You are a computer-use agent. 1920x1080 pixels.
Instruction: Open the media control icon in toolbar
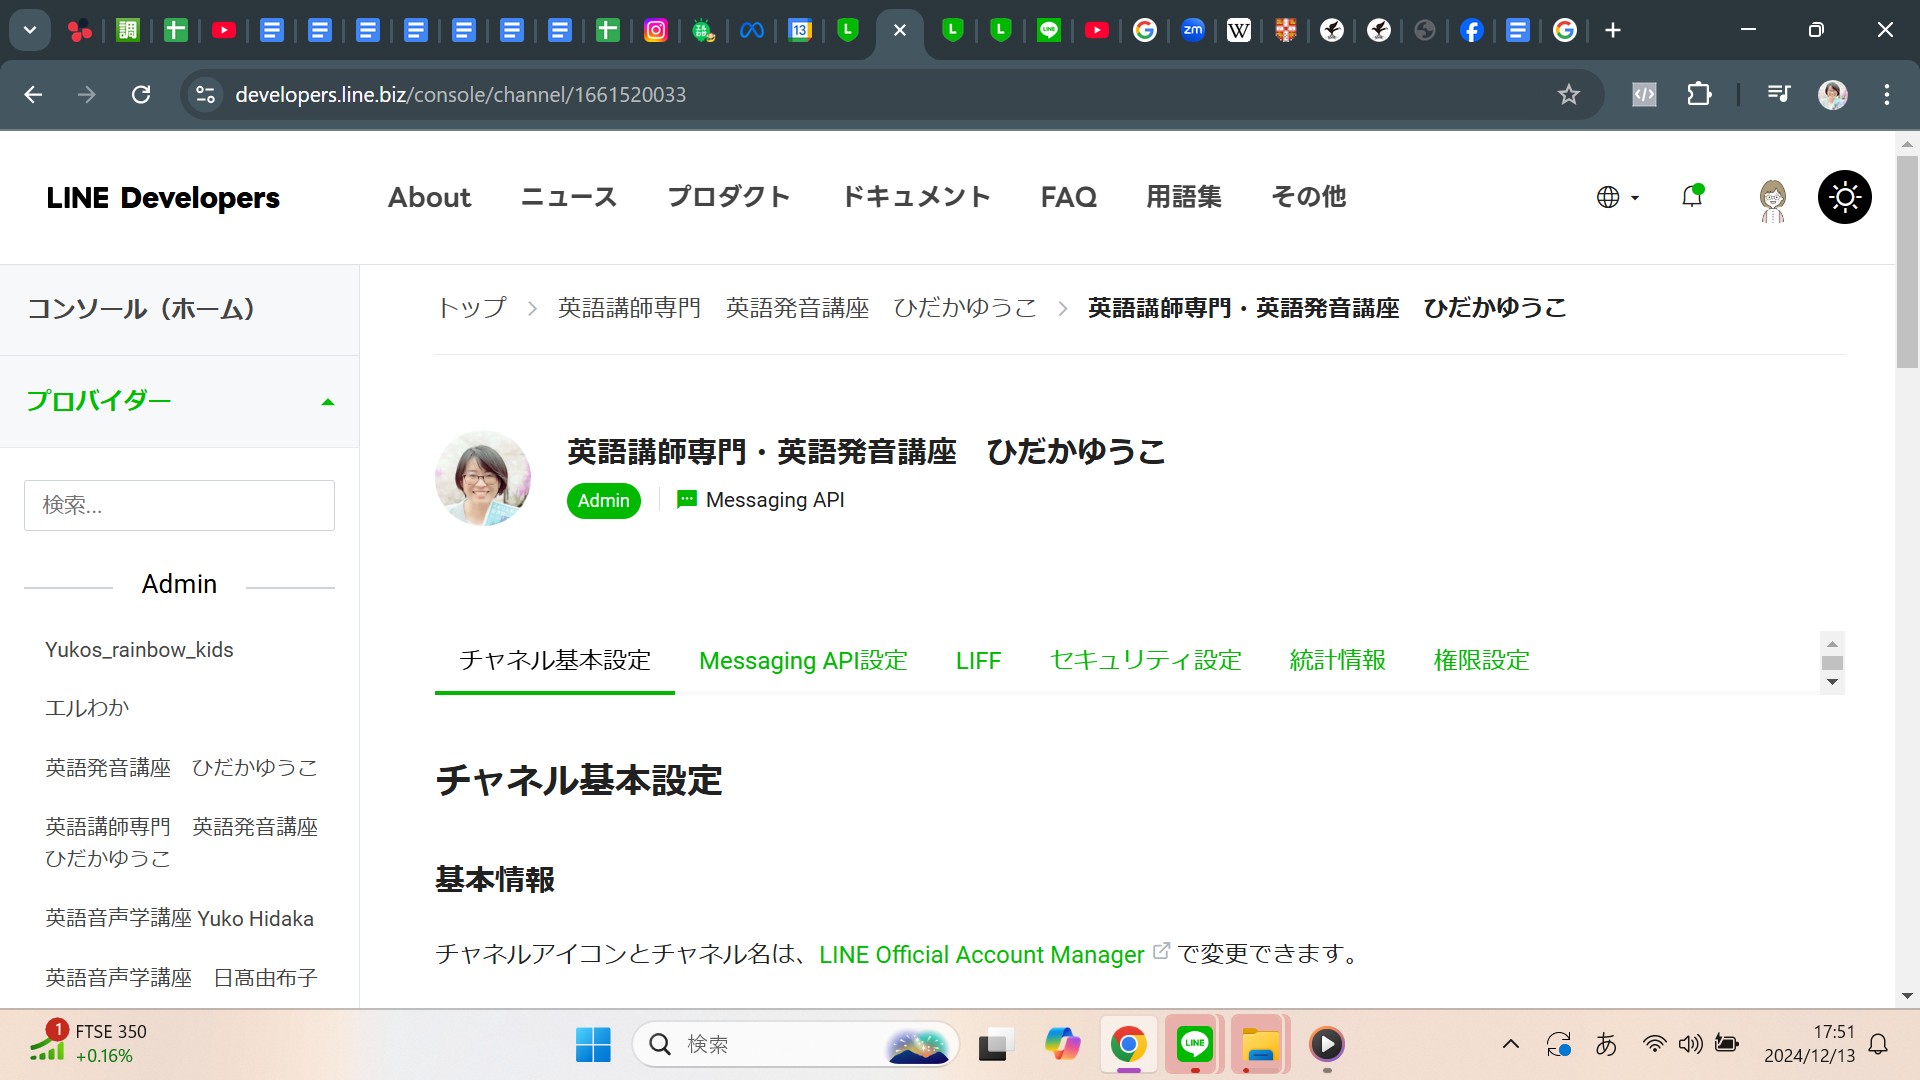tap(1779, 94)
